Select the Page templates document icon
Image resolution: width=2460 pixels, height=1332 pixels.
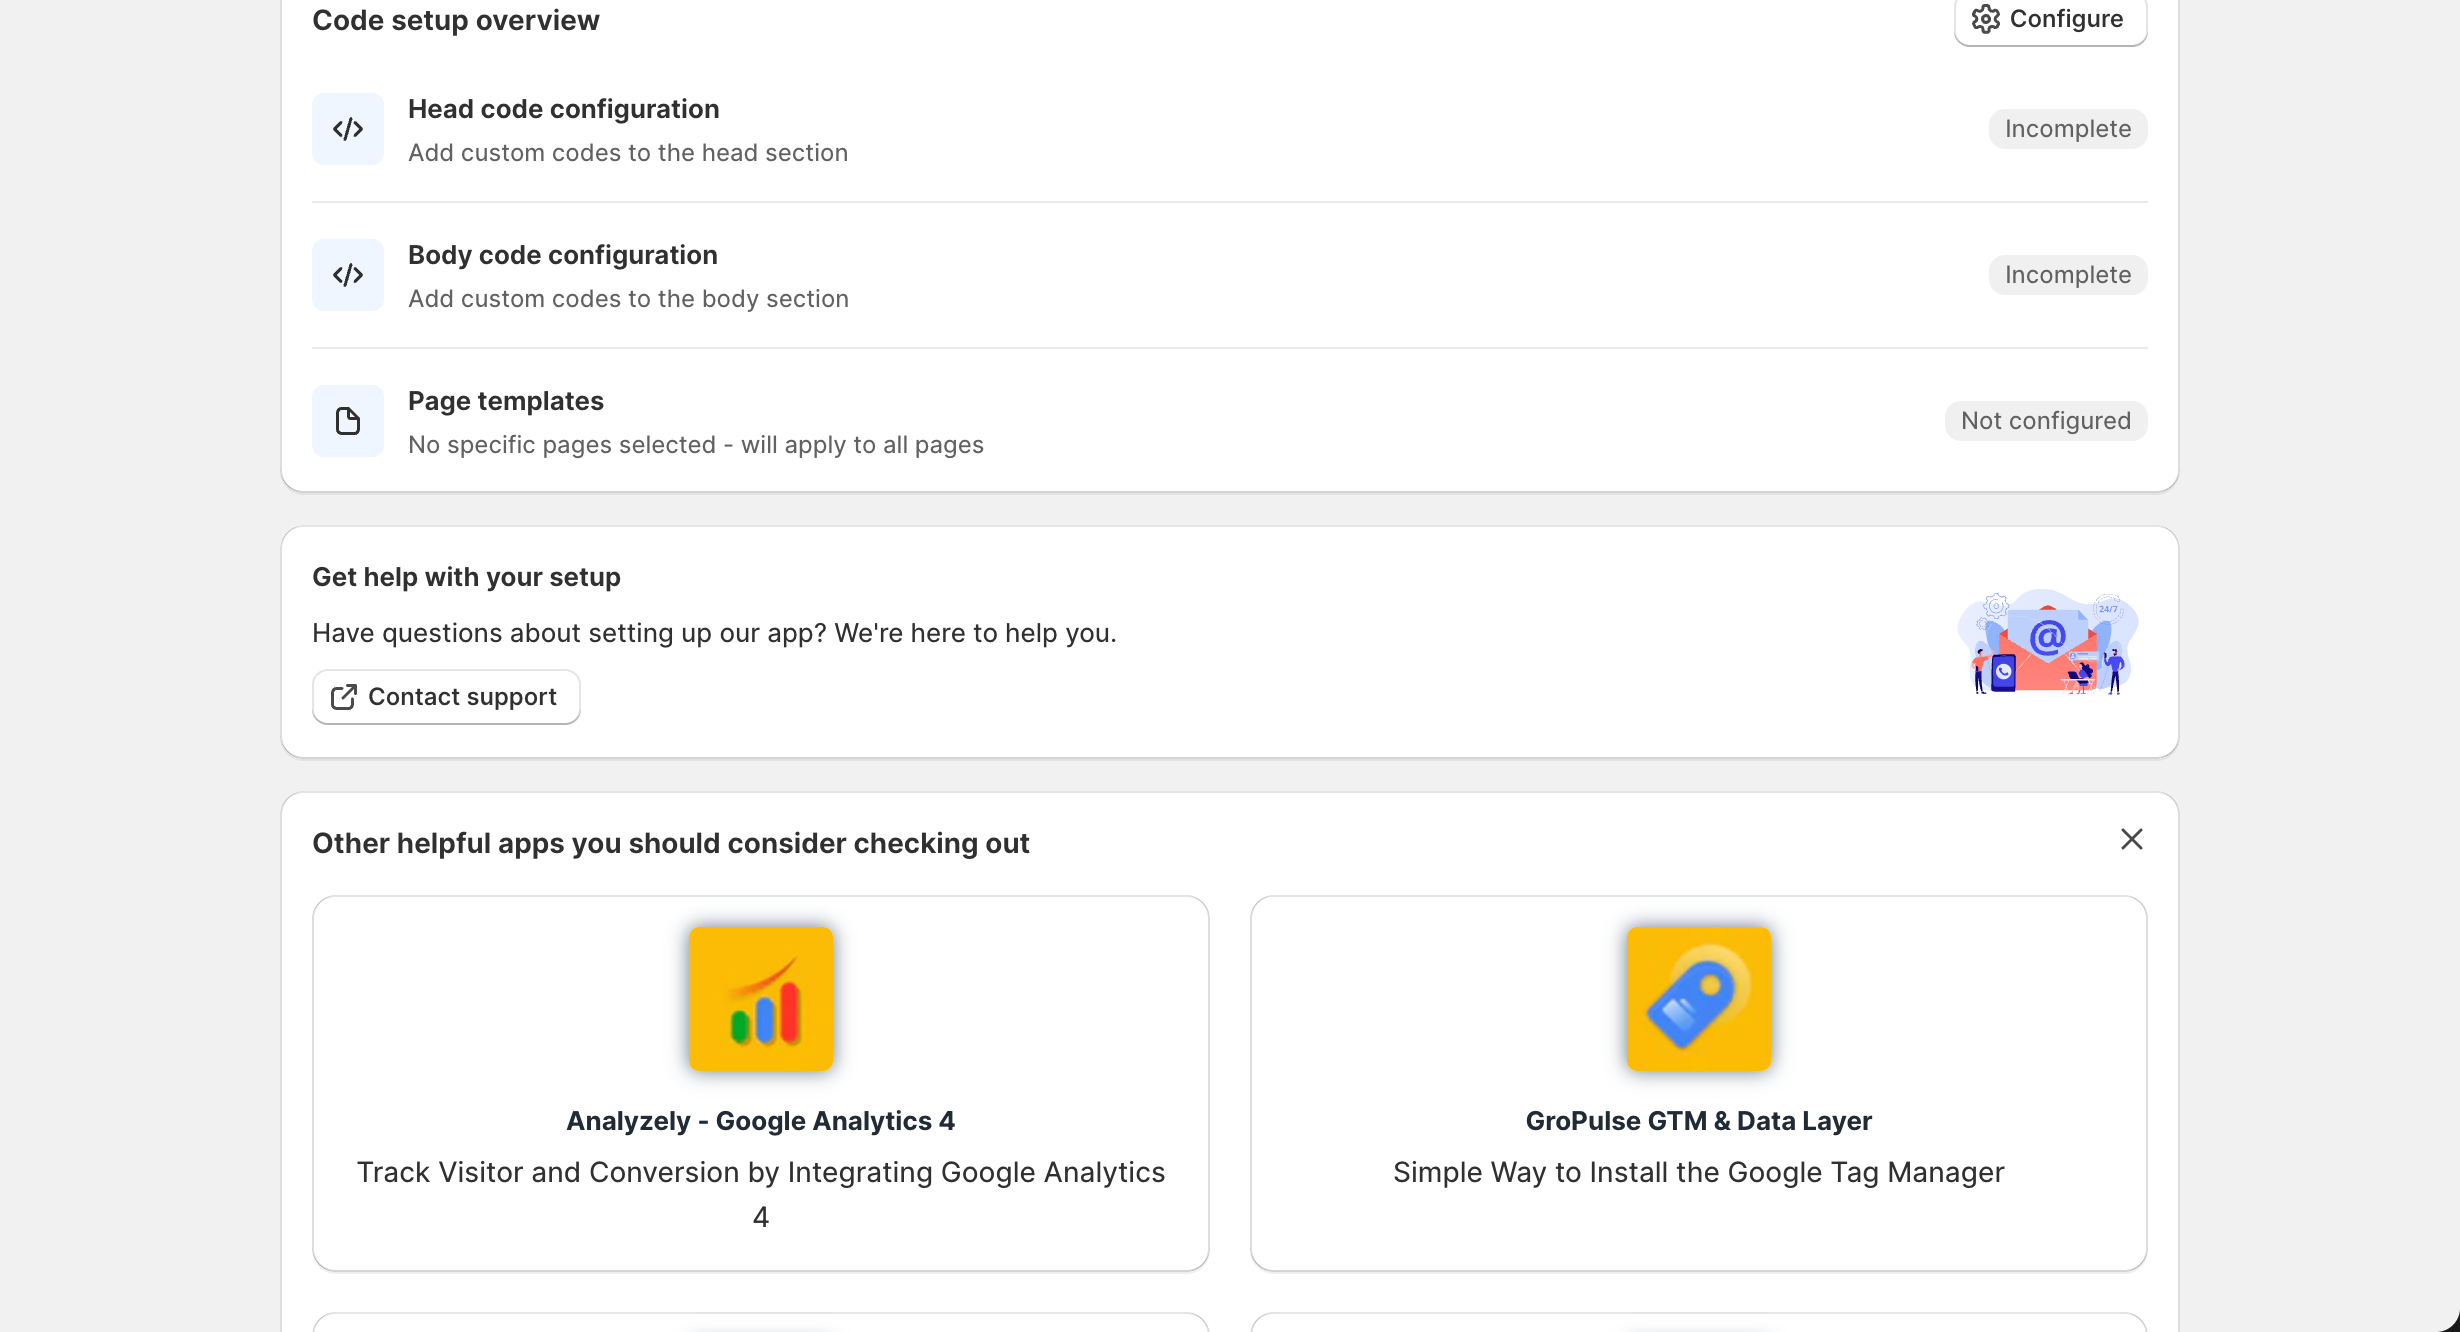point(347,420)
